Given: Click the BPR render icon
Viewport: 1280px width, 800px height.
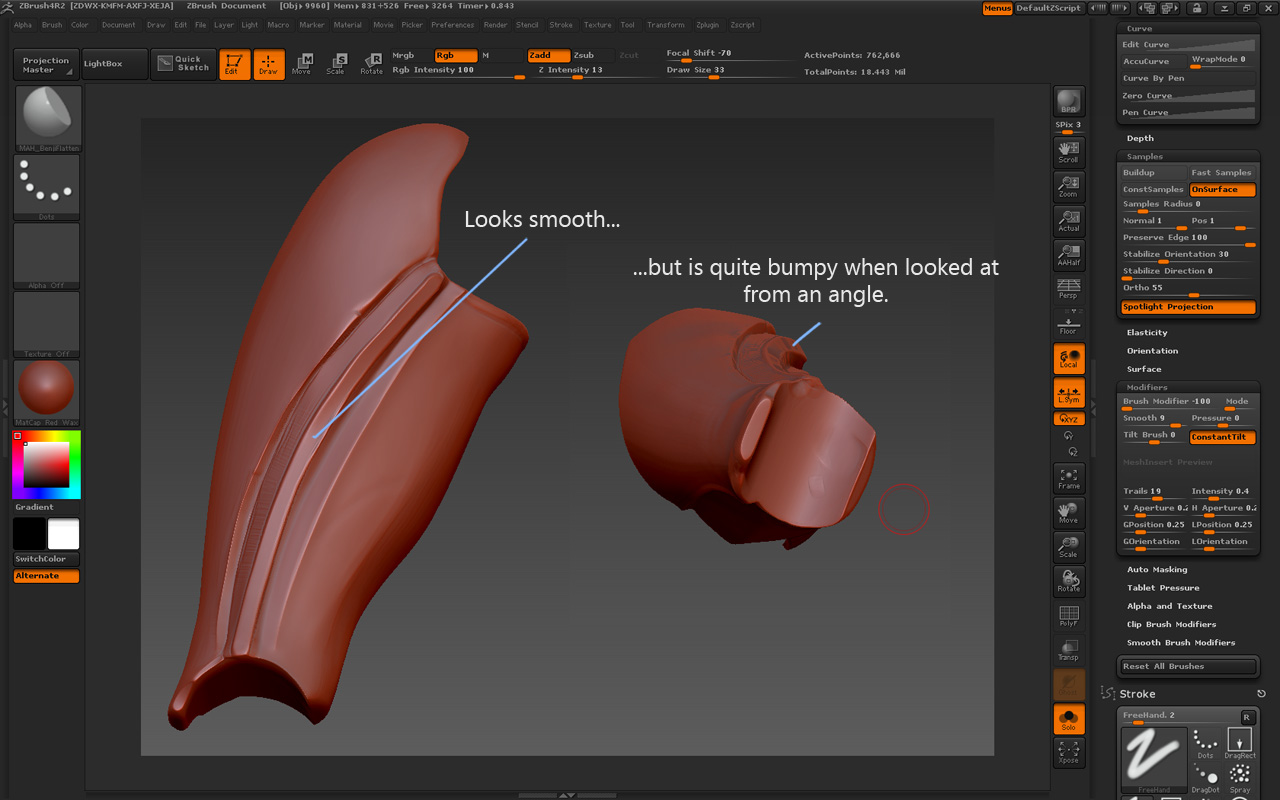Looking at the screenshot, I should (x=1069, y=101).
